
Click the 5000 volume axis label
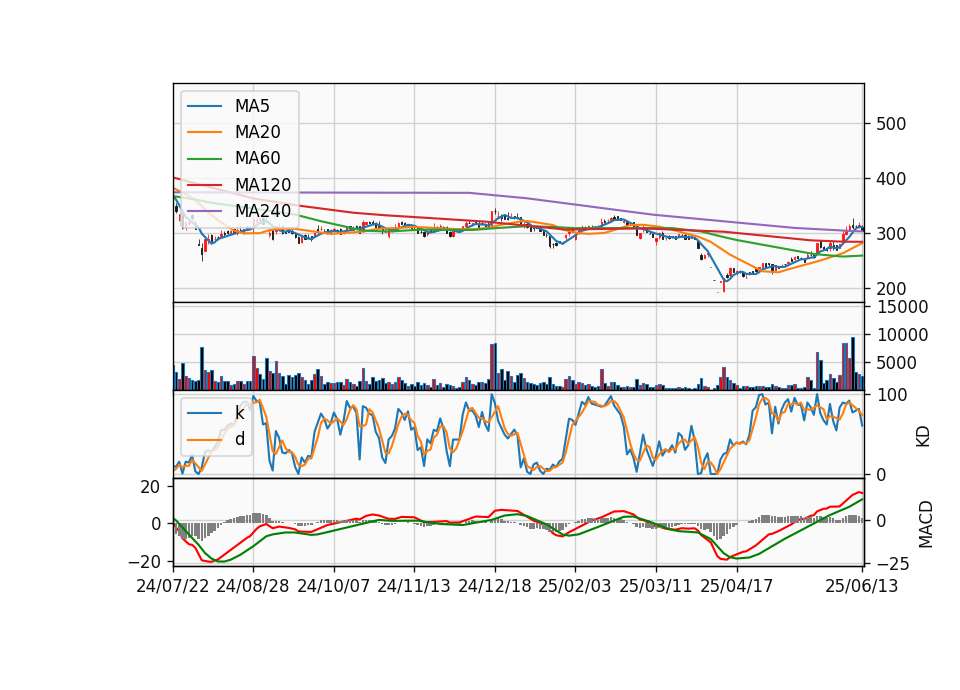(x=897, y=363)
